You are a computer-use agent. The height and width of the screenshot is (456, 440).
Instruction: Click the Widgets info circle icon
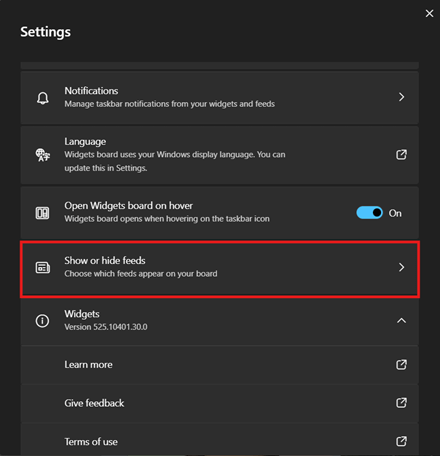tap(42, 321)
